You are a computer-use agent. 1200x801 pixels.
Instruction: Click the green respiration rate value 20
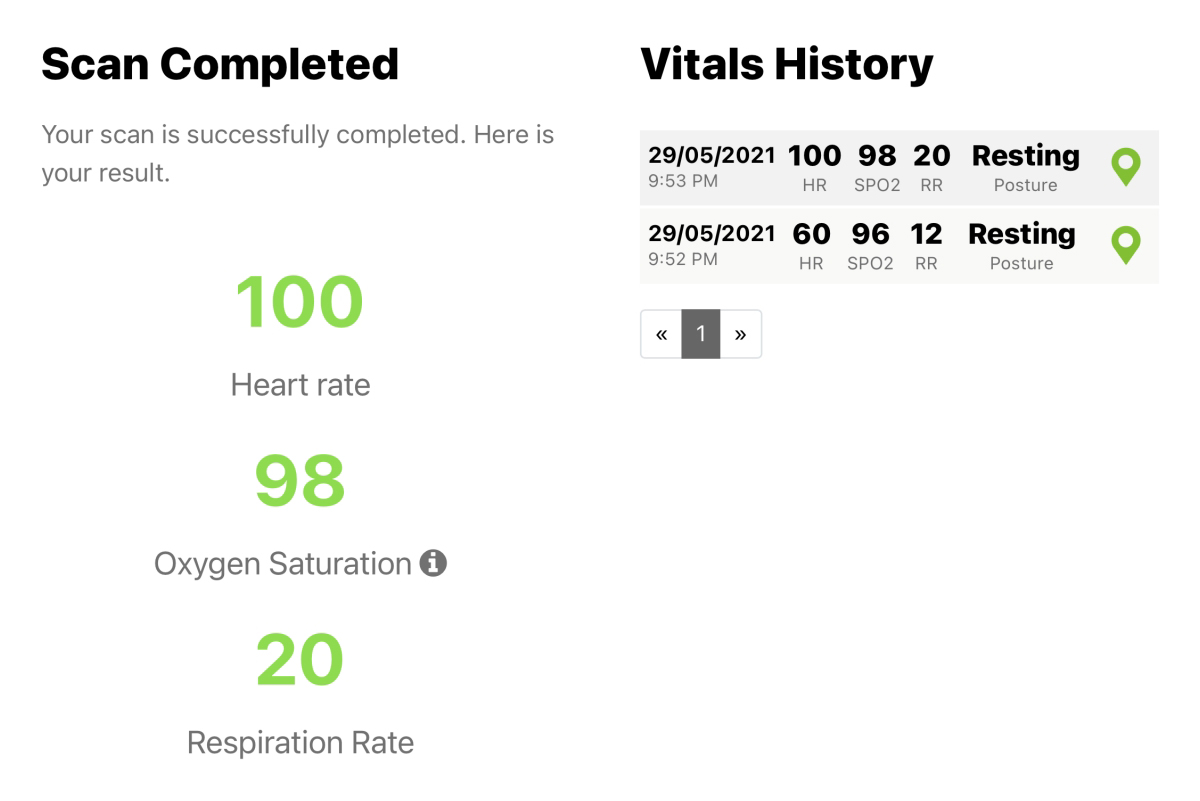coord(299,661)
